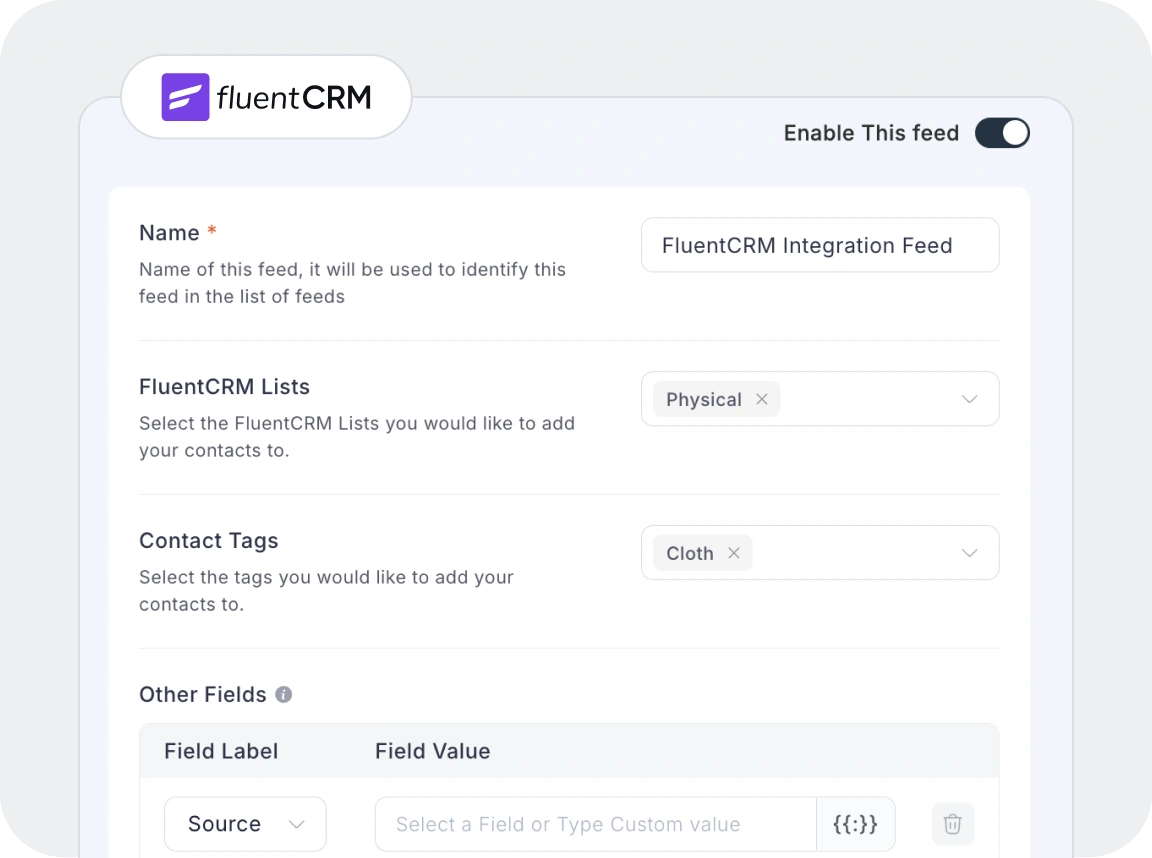This screenshot has height=858, width=1152.
Task: Click the purple FluentCRM logo icon
Action: [x=186, y=97]
